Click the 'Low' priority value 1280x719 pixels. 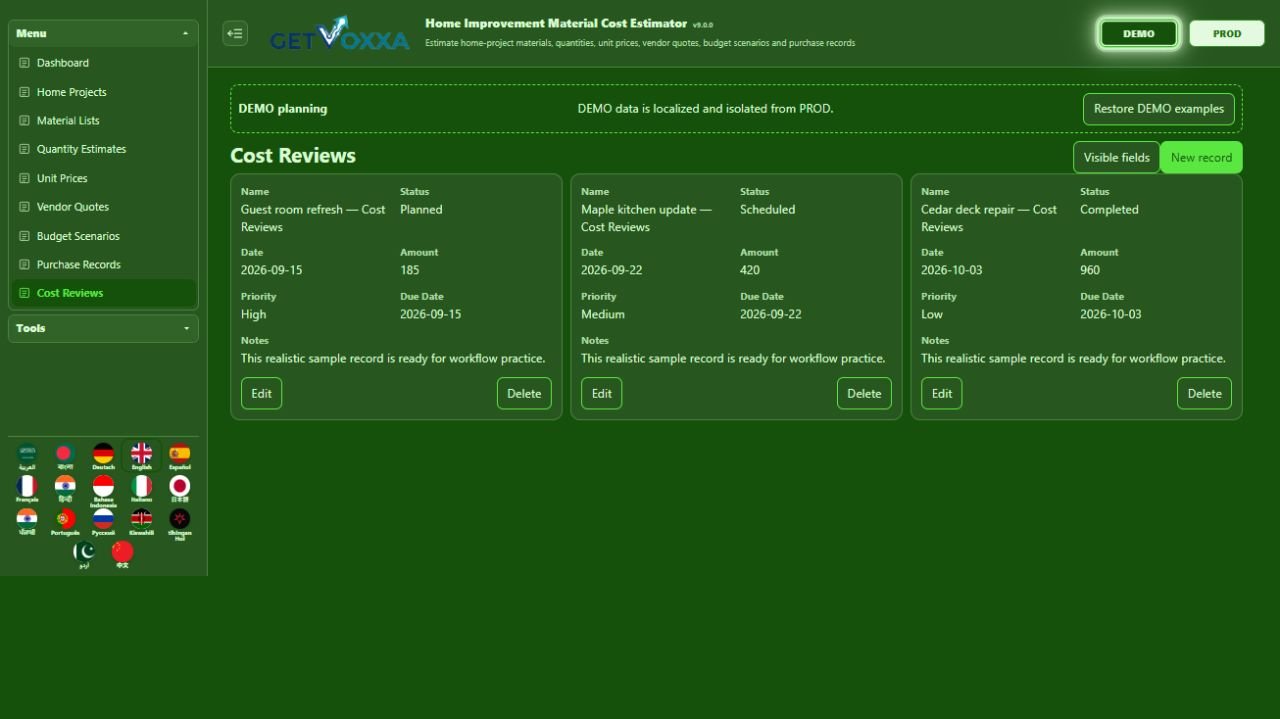(x=932, y=314)
